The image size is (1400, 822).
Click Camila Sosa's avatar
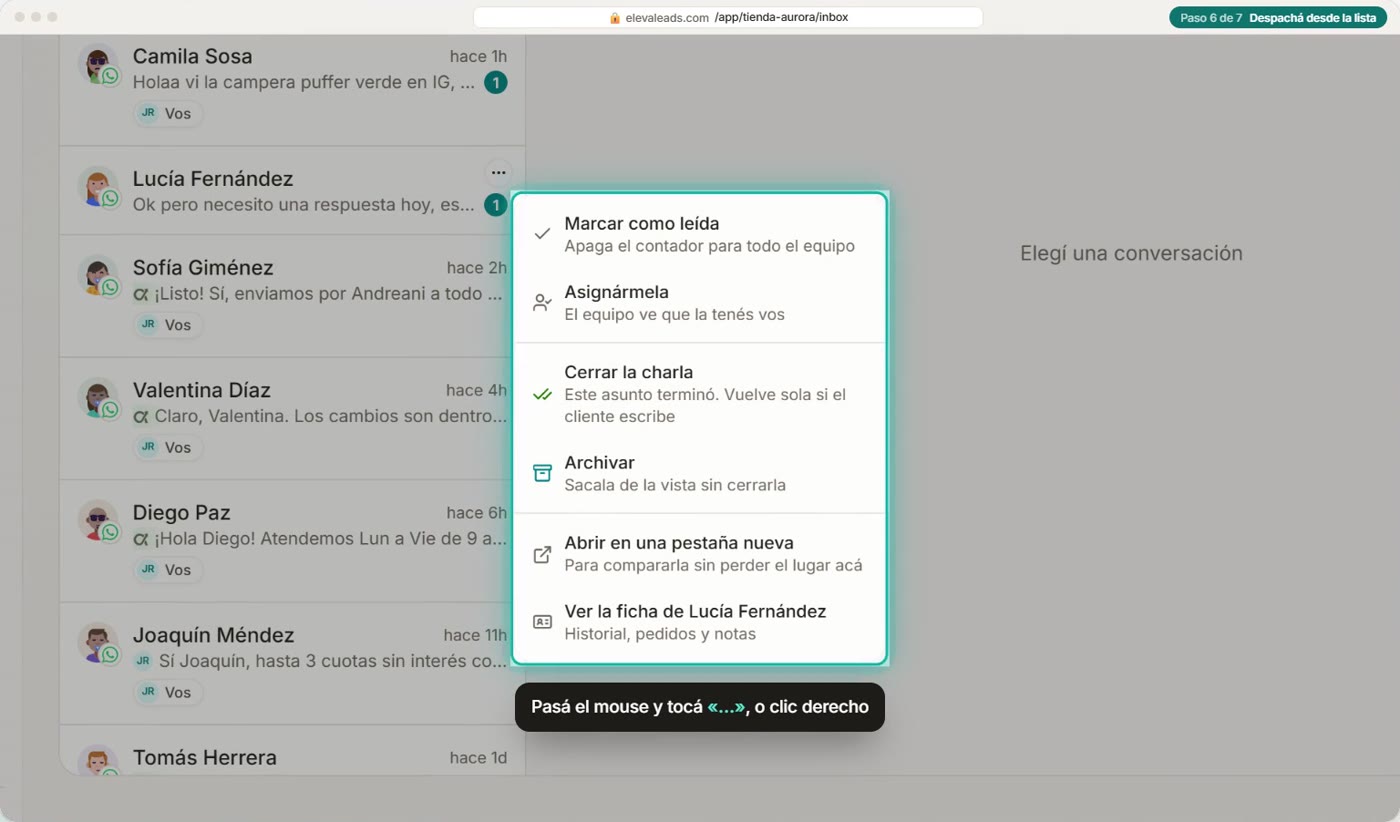tap(97, 63)
